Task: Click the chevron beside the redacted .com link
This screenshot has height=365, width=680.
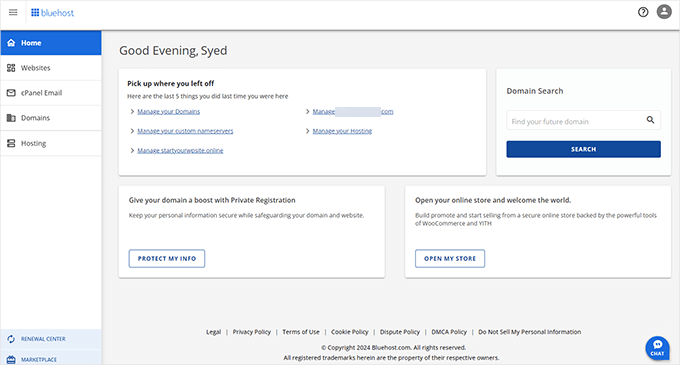Action: [x=307, y=111]
